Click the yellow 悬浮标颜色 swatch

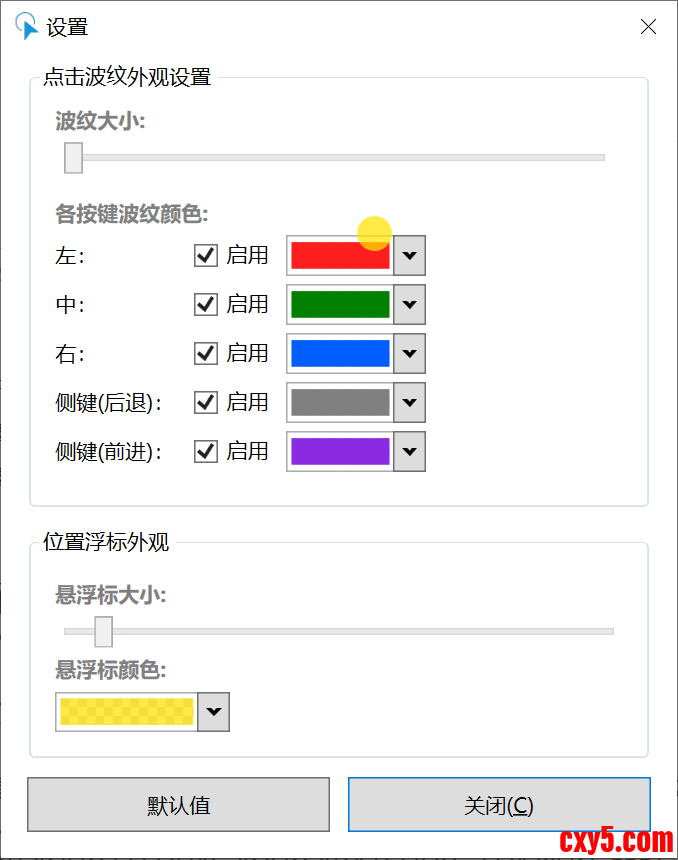(x=125, y=712)
